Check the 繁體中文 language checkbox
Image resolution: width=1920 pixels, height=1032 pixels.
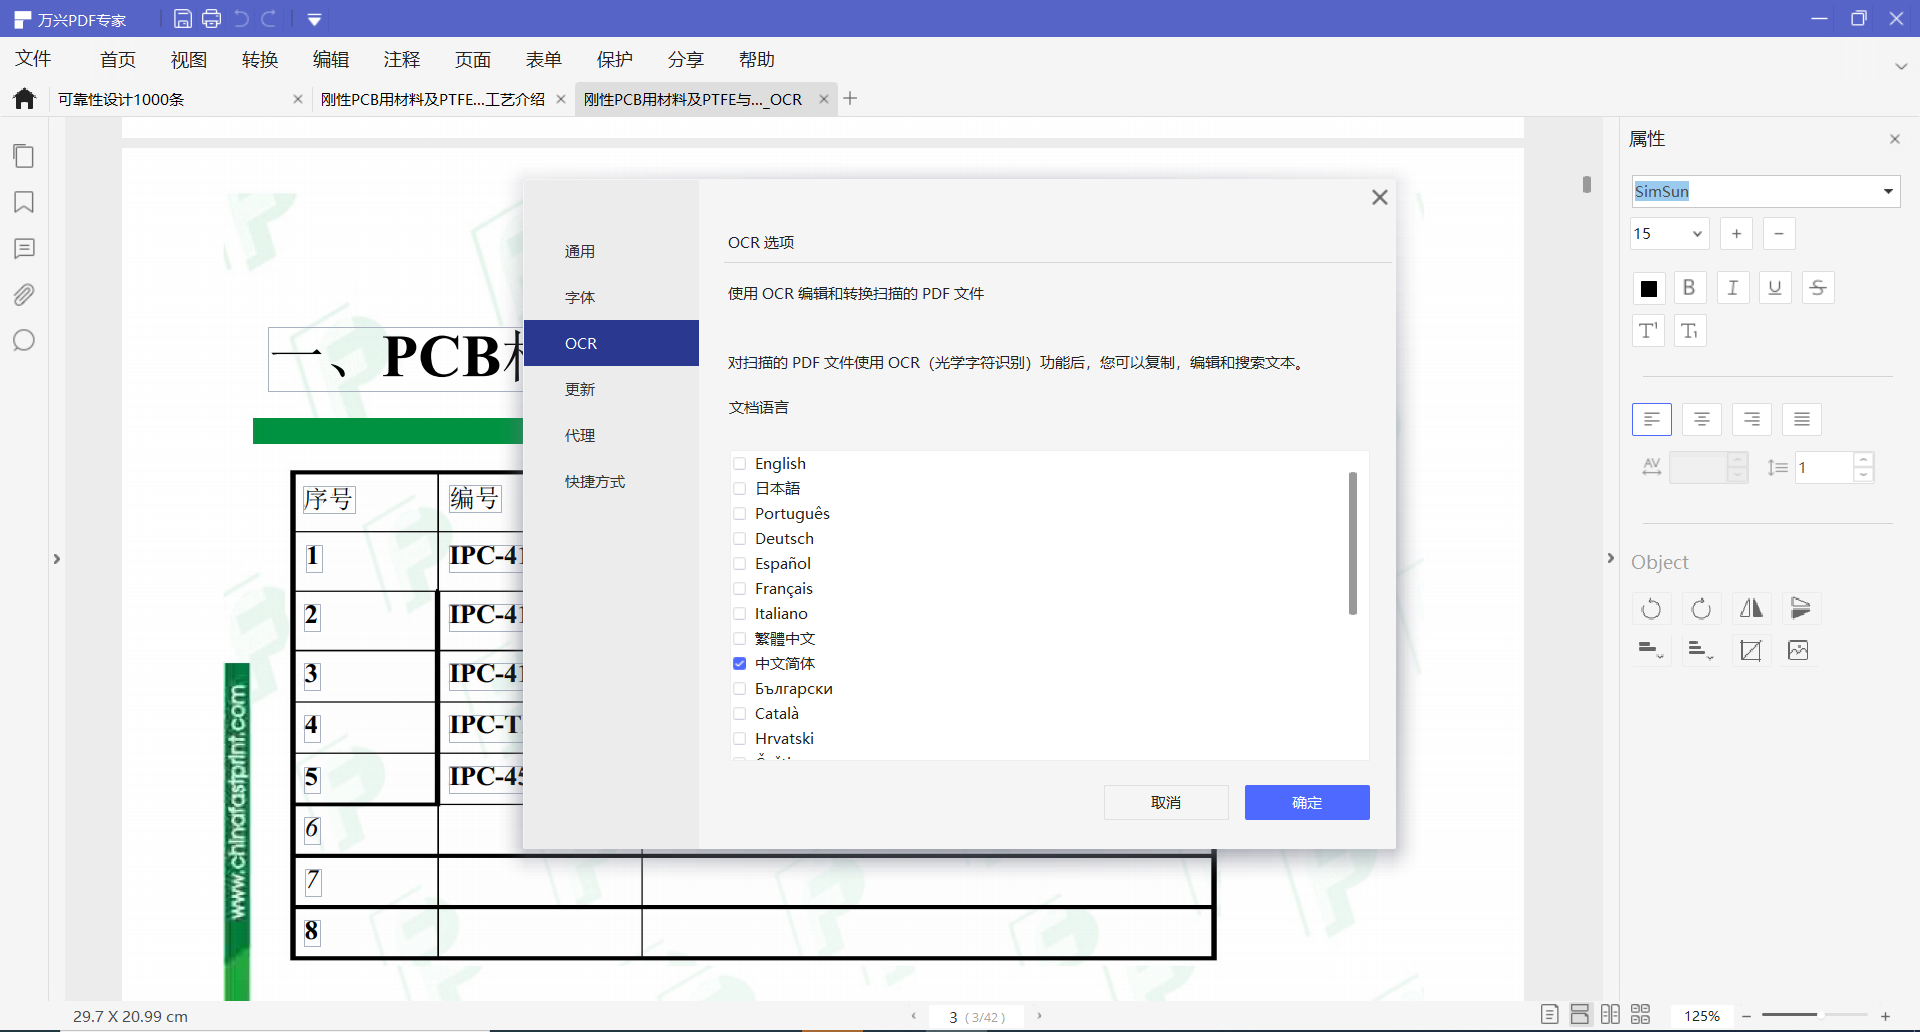click(740, 639)
